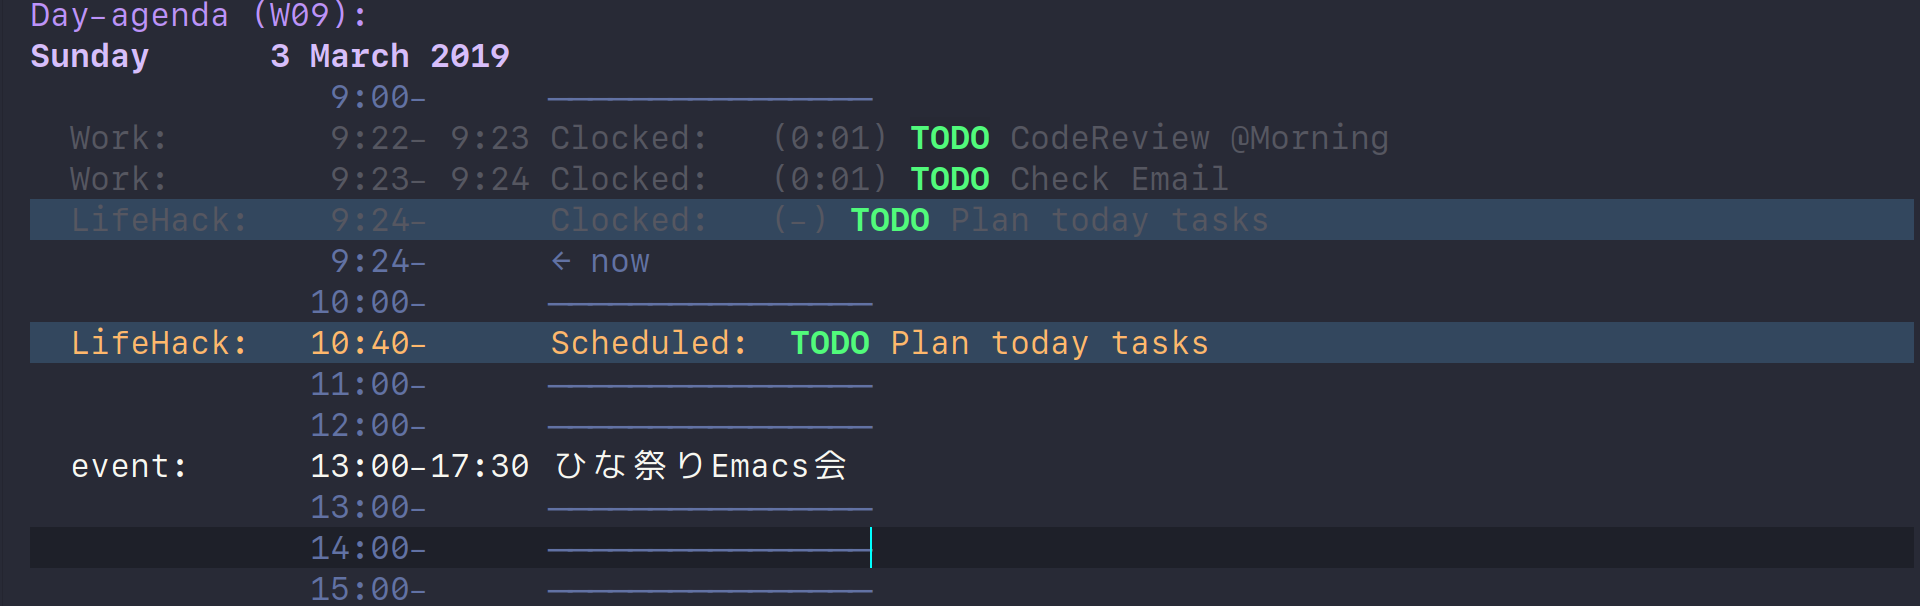Toggle the TODO keyword beside CodeReview

coord(949,138)
